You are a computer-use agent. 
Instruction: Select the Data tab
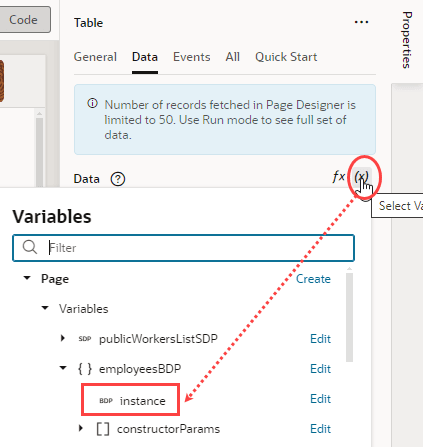tap(145, 57)
